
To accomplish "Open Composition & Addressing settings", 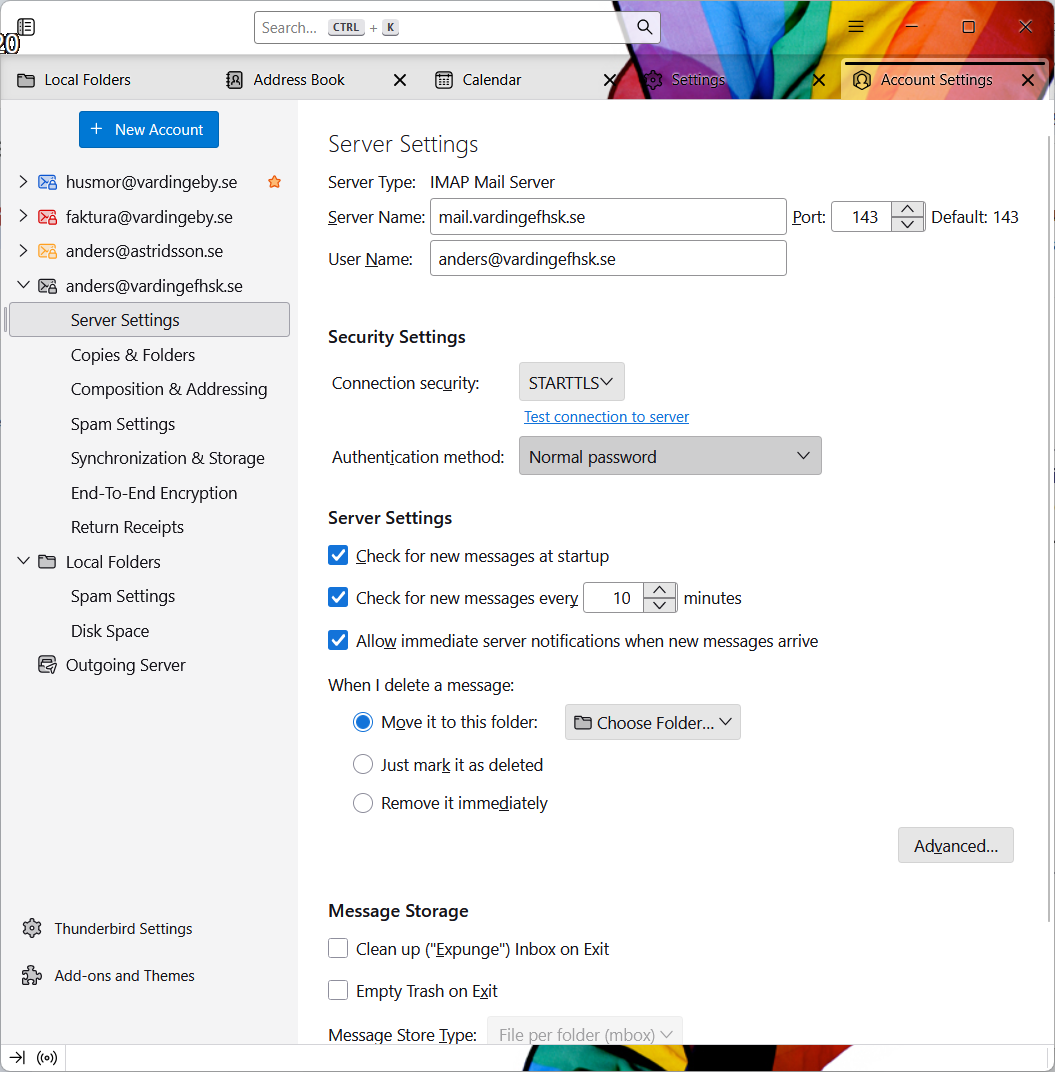I will click(169, 389).
